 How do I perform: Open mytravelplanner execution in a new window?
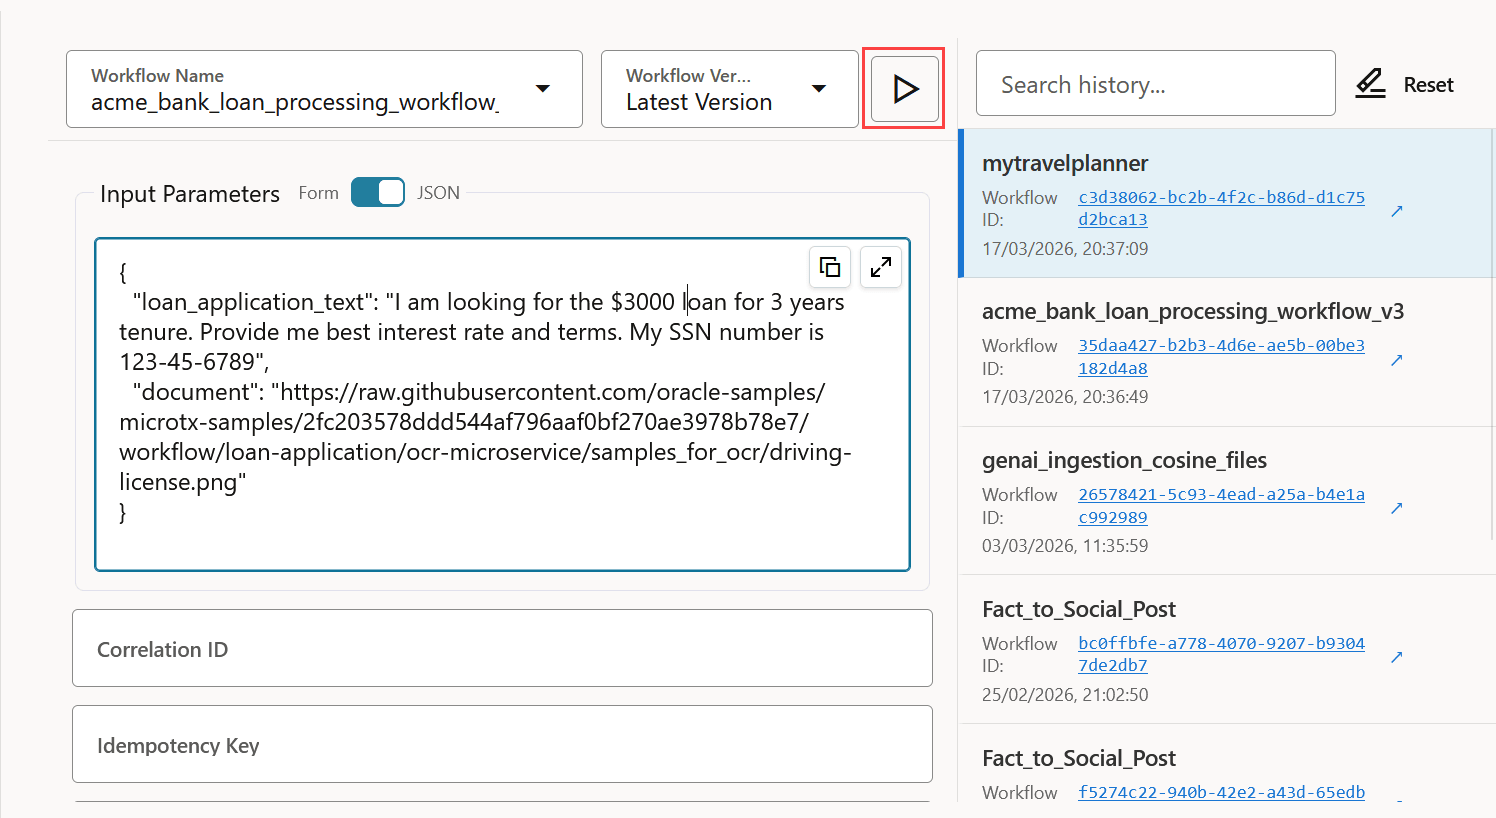tap(1397, 211)
